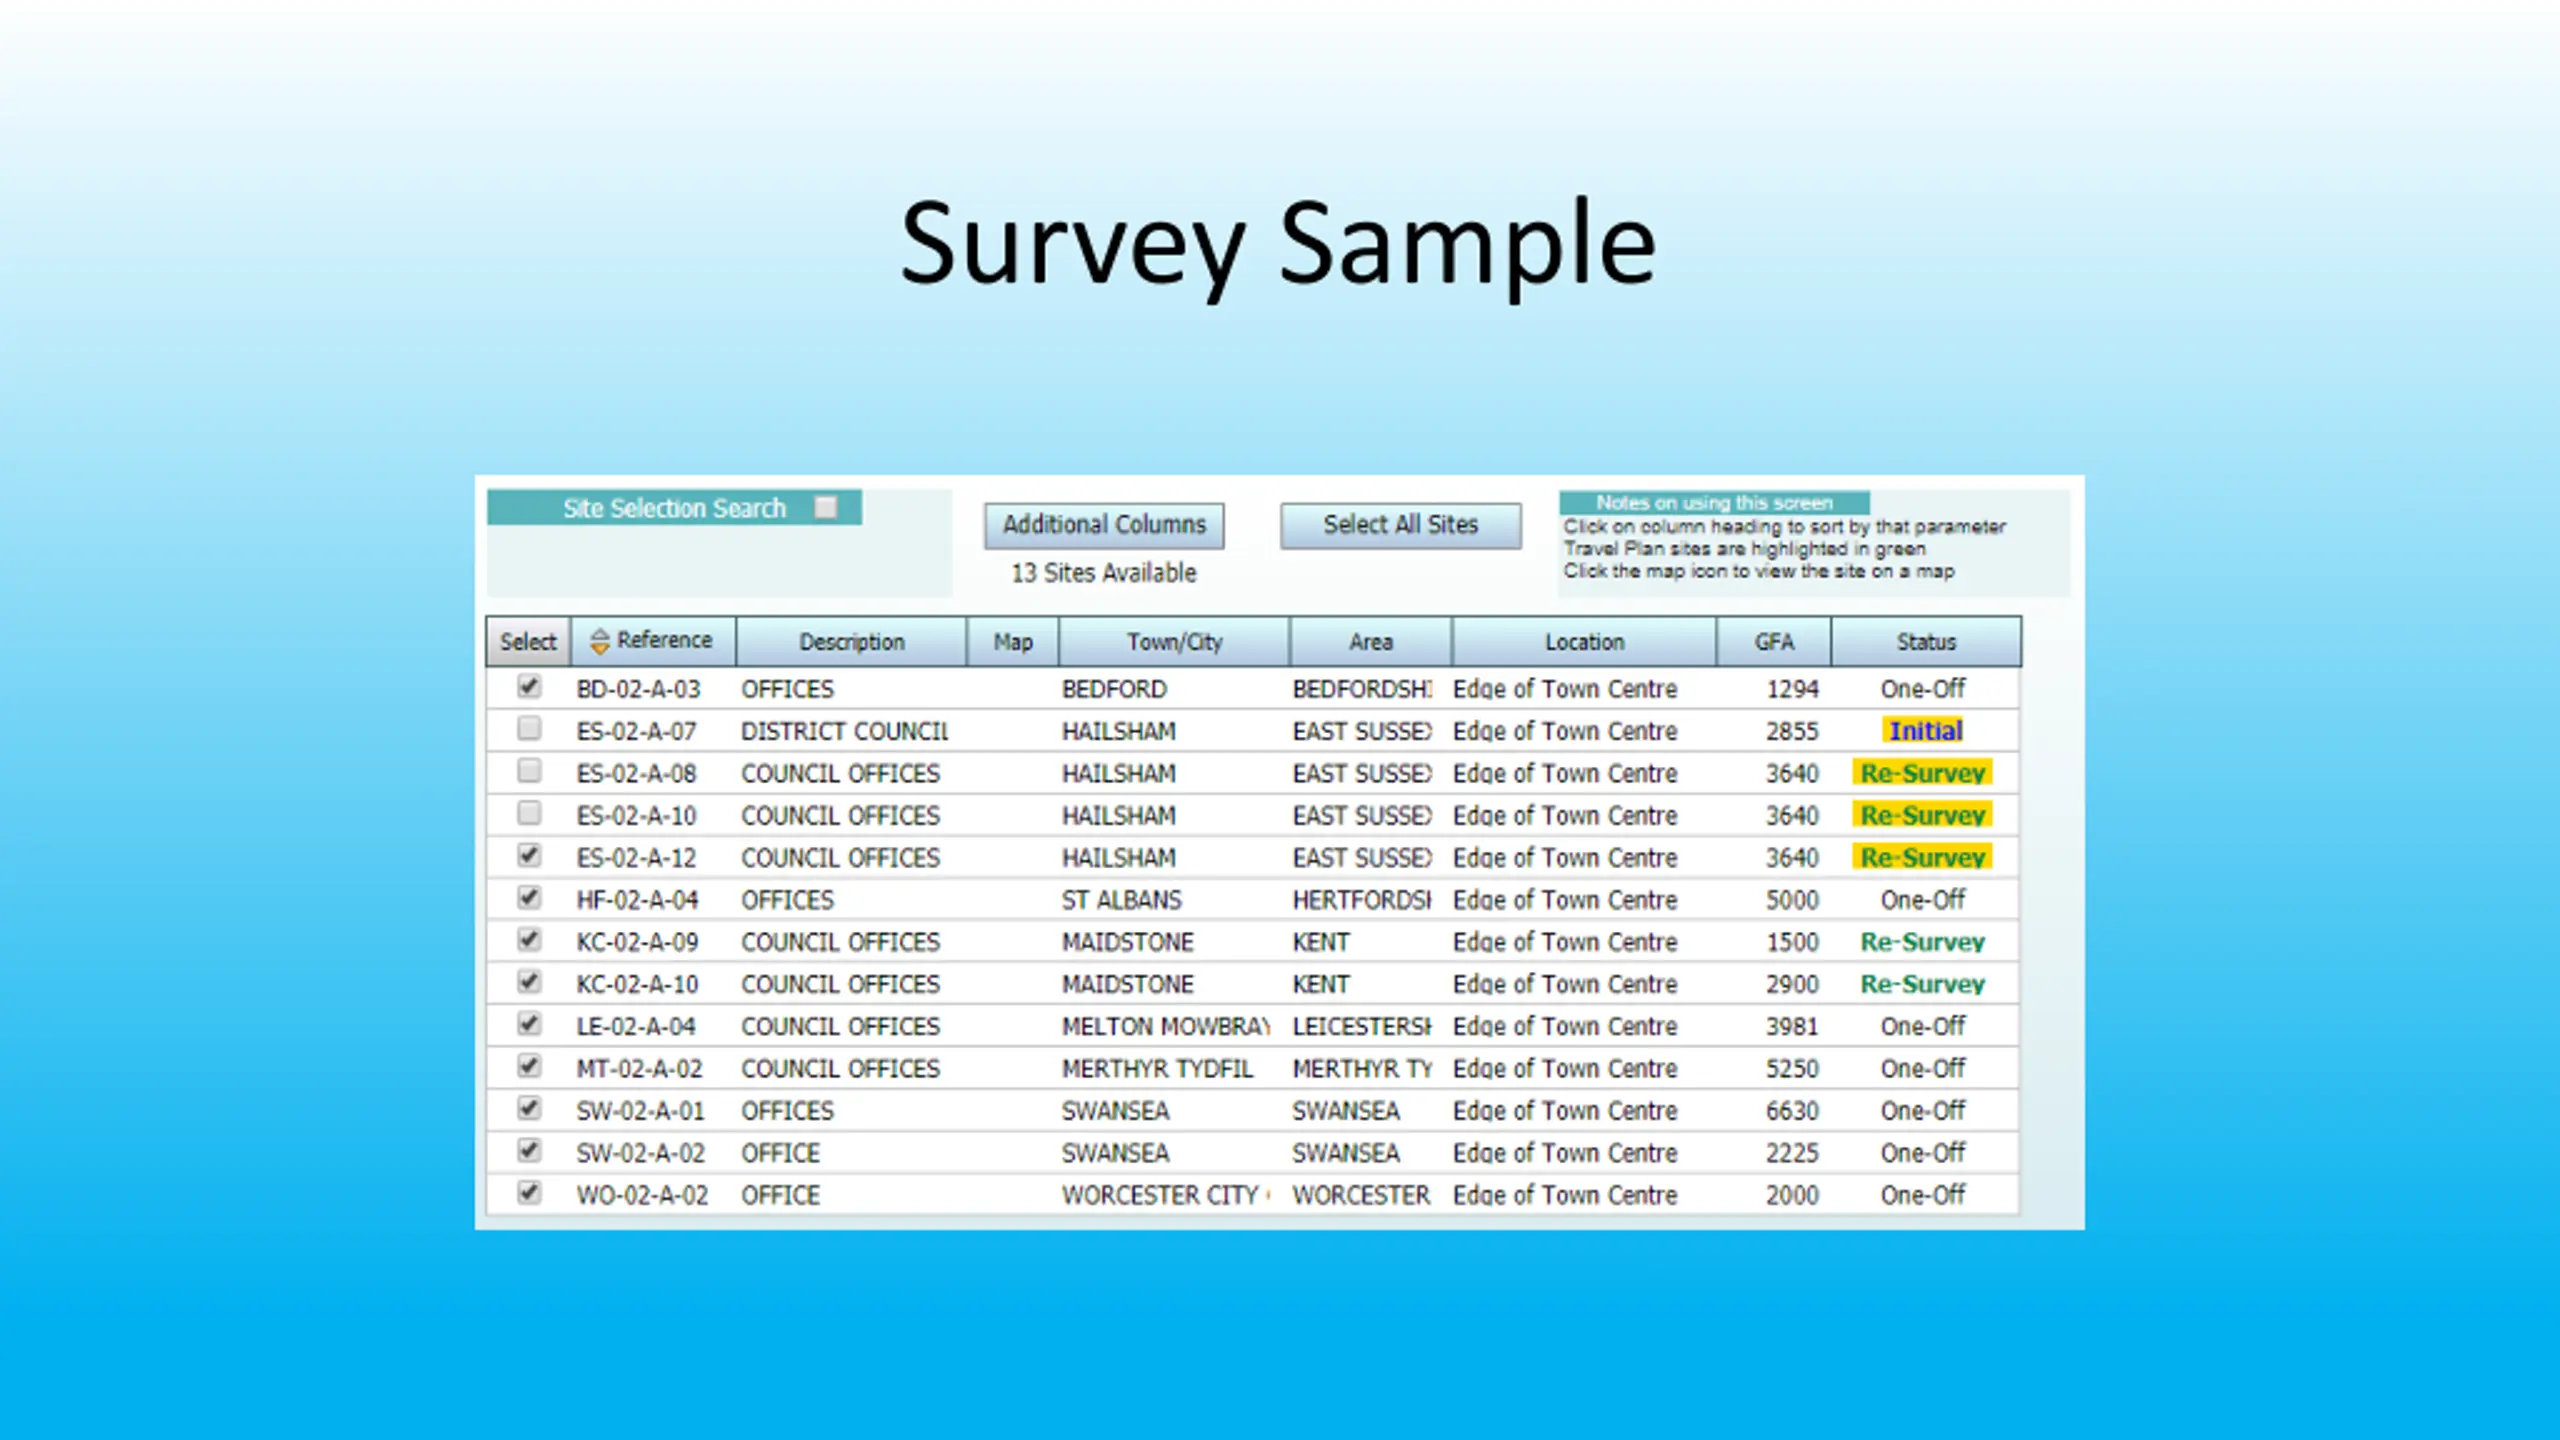Click the KC-02-A-10 reference cell
This screenshot has height=1440, width=2560.
637,984
